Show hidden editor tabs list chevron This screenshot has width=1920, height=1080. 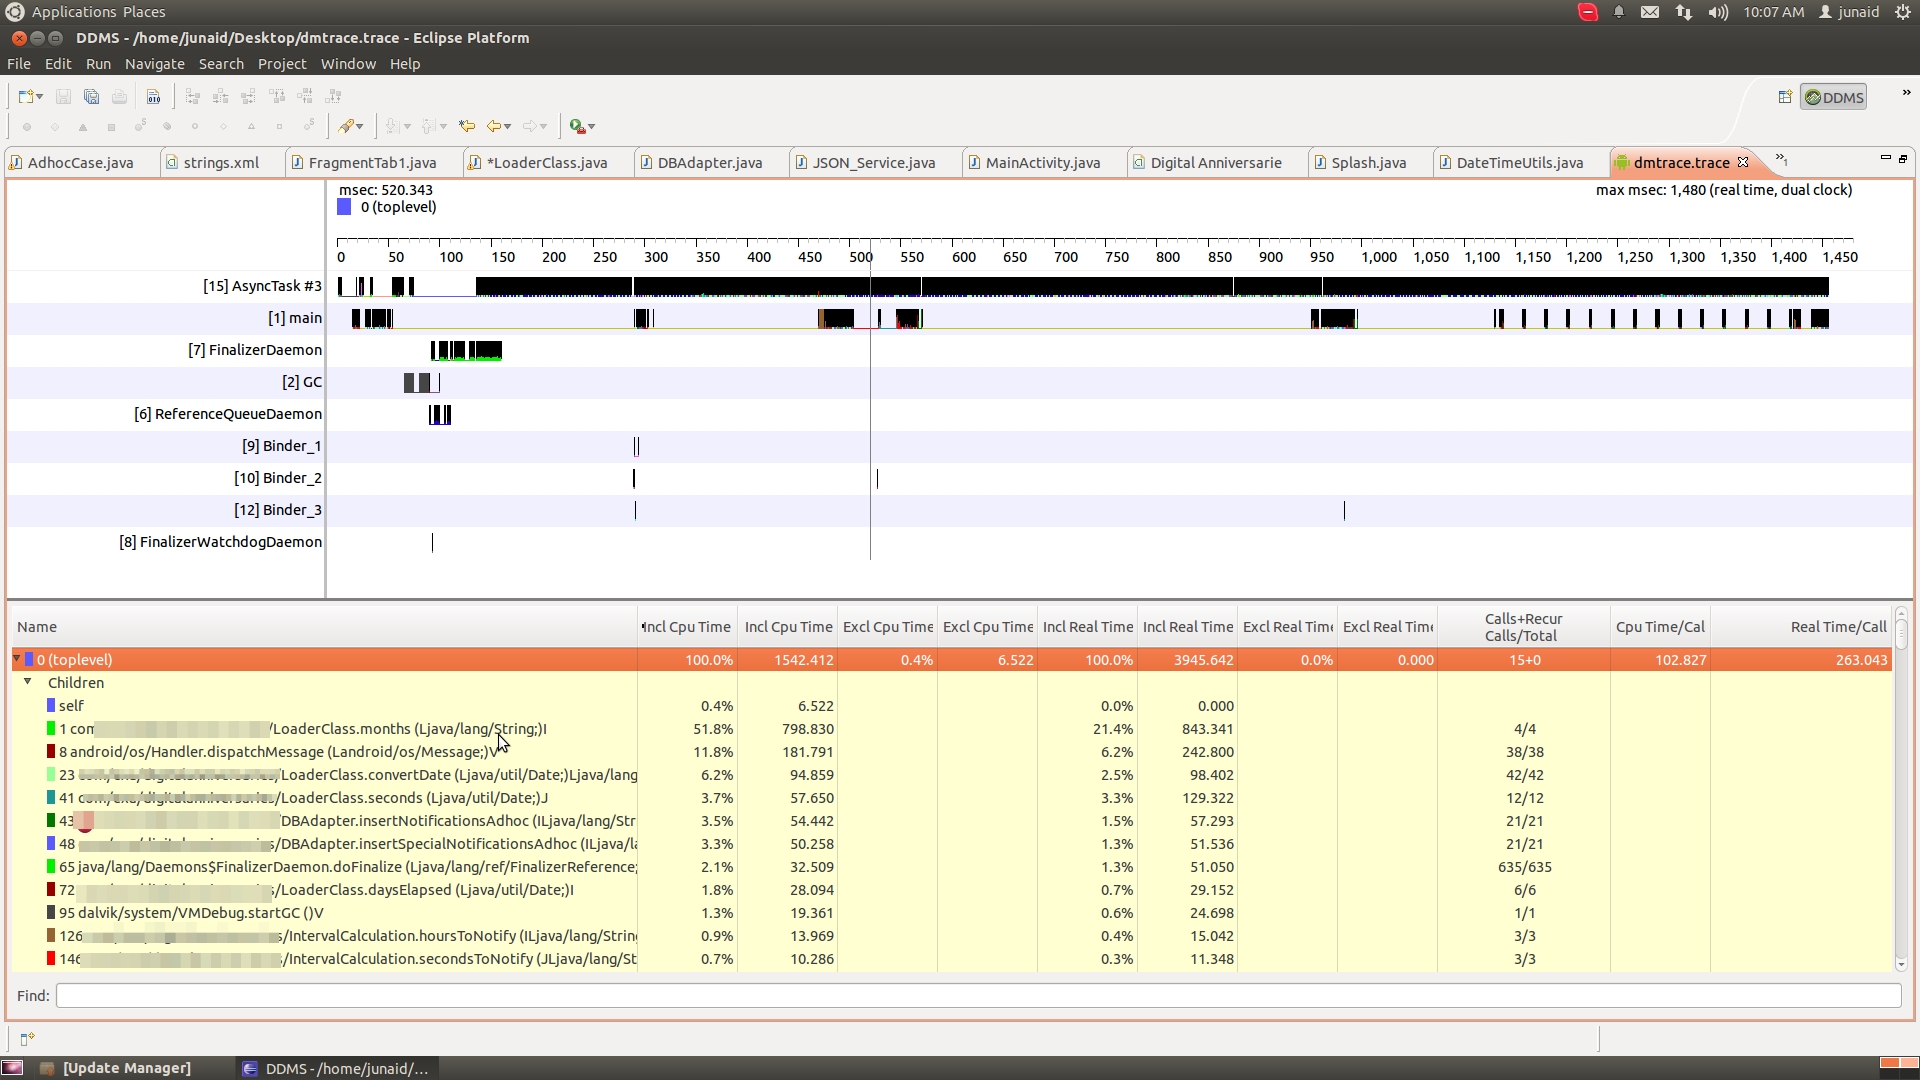1781,159
